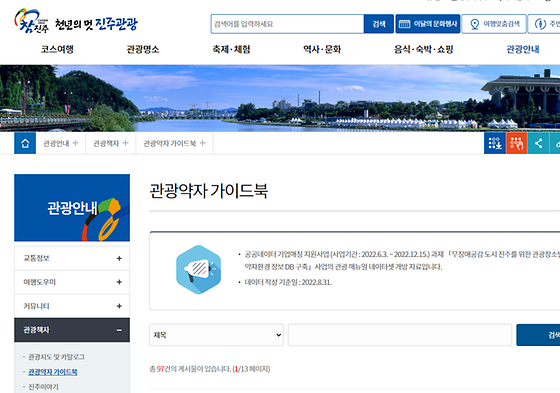560x393 pixels.
Task: Click the board 검색 button beside the text field
Action: [538, 335]
